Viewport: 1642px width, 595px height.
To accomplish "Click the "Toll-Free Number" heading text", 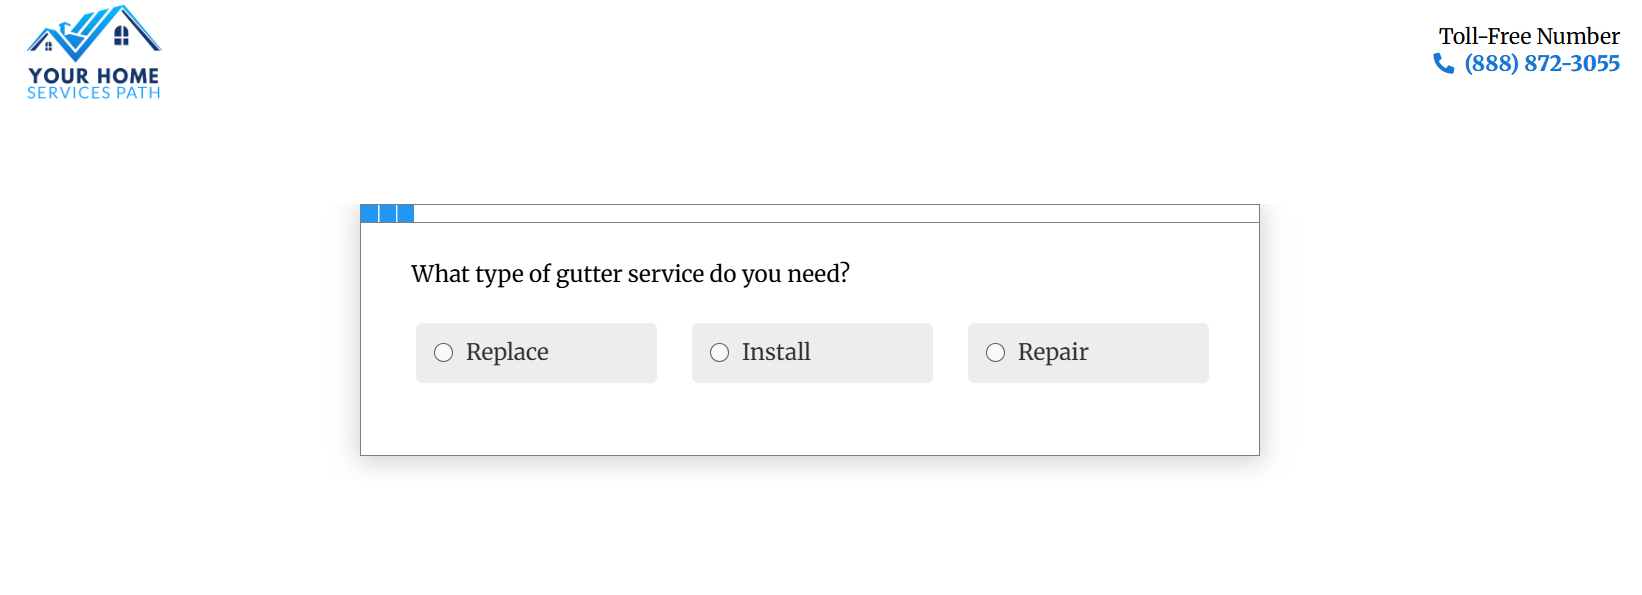I will pyautogui.click(x=1529, y=37).
